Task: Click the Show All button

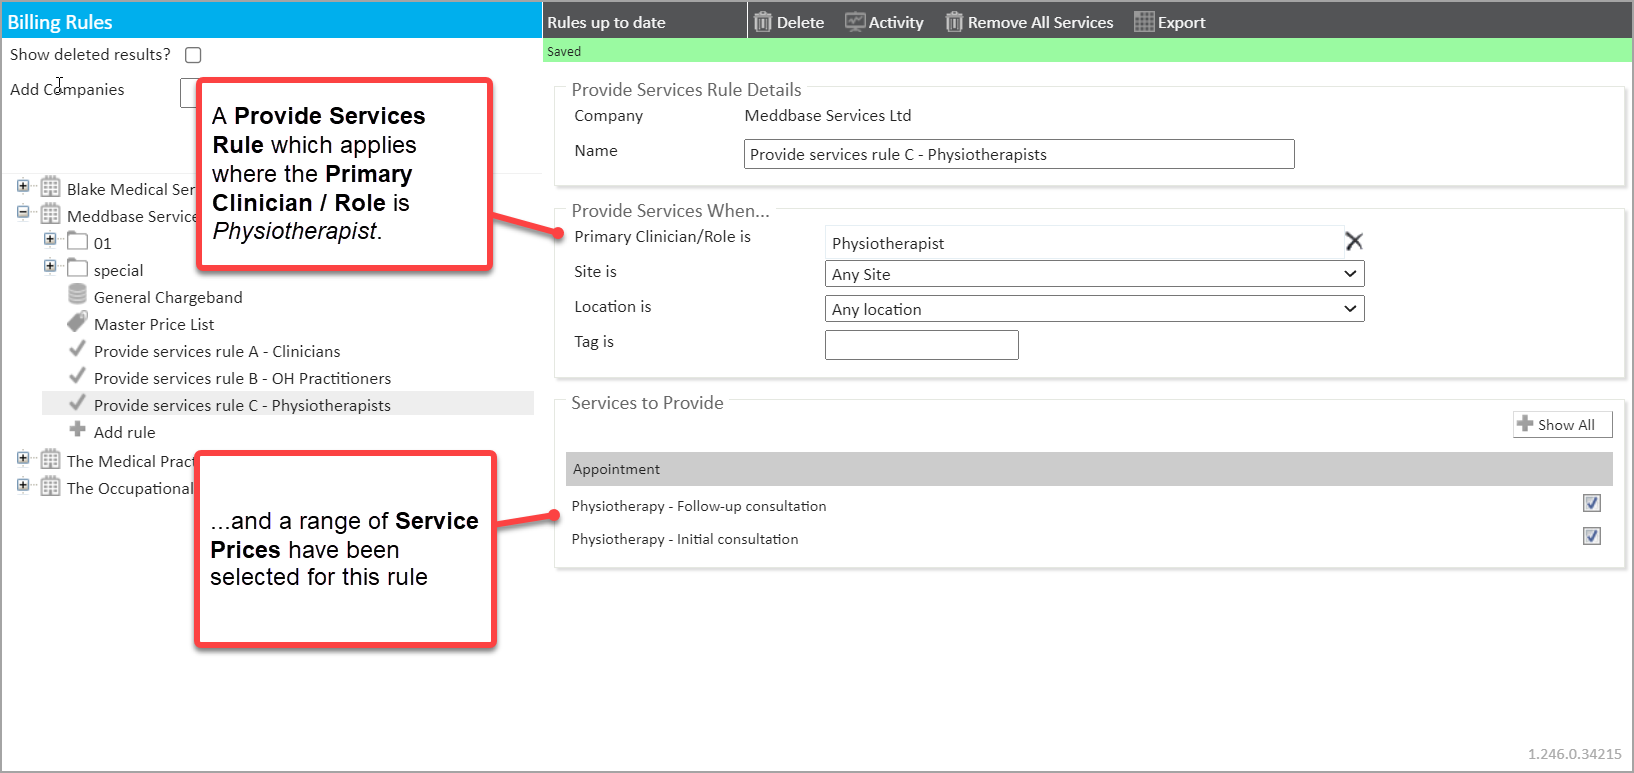Action: click(1562, 425)
